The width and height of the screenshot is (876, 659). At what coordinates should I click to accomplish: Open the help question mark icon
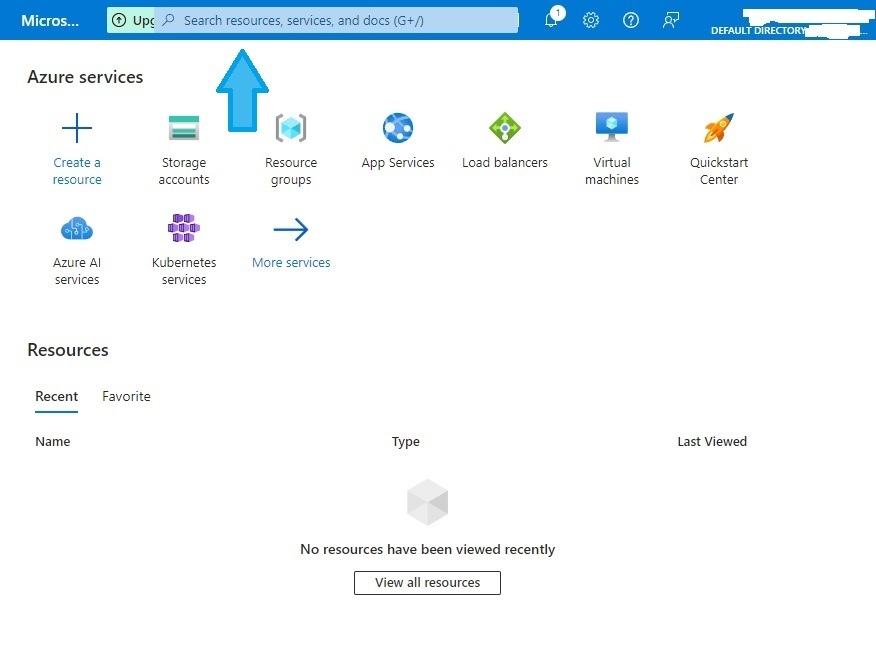(x=631, y=21)
